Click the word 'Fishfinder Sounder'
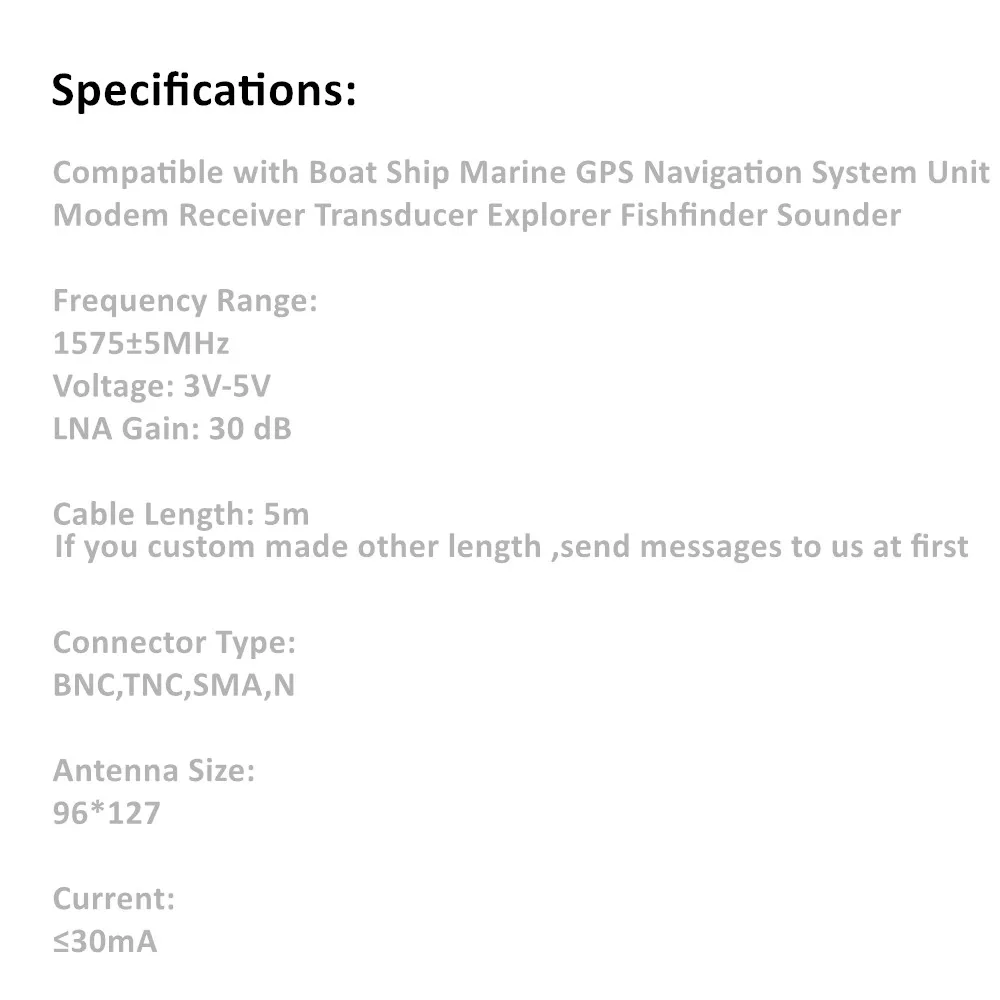1000x1000 pixels. [760, 216]
